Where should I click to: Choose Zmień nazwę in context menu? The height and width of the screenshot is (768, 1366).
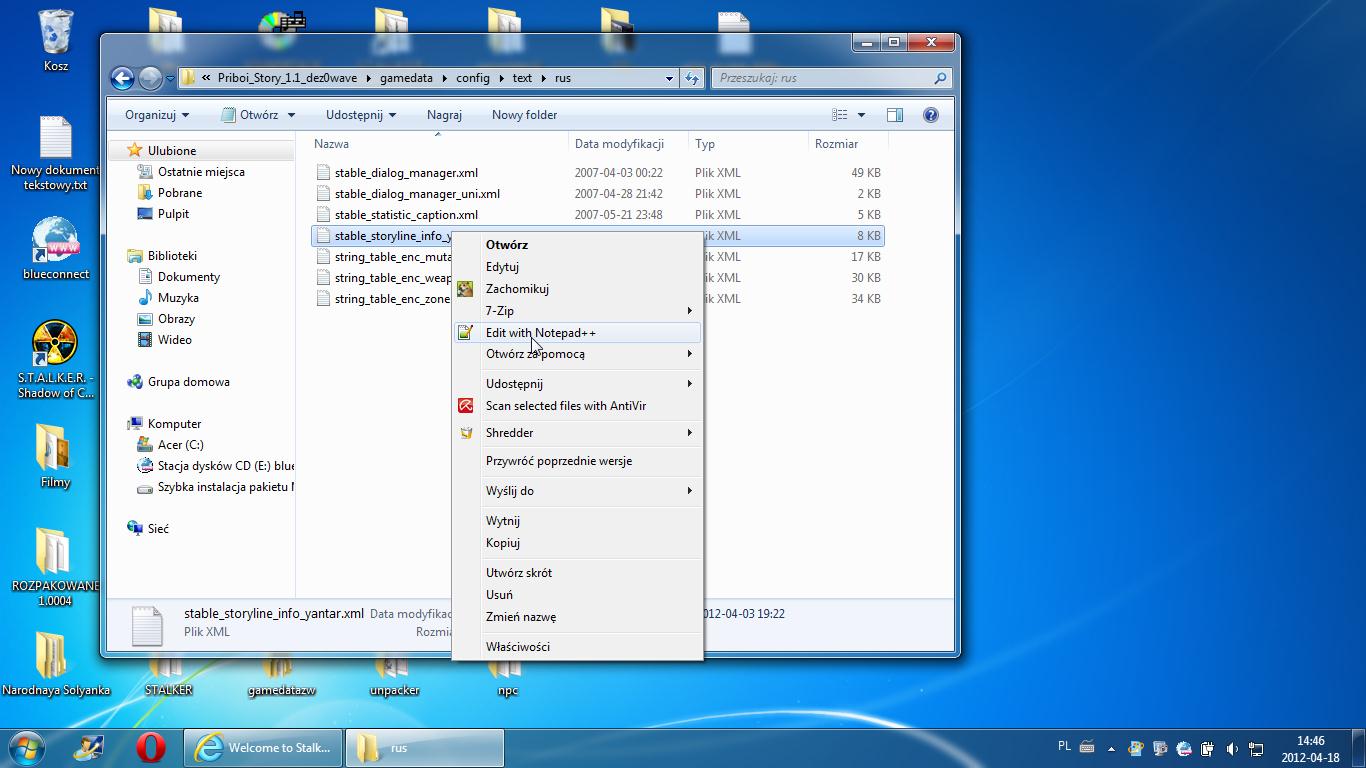coord(577,617)
